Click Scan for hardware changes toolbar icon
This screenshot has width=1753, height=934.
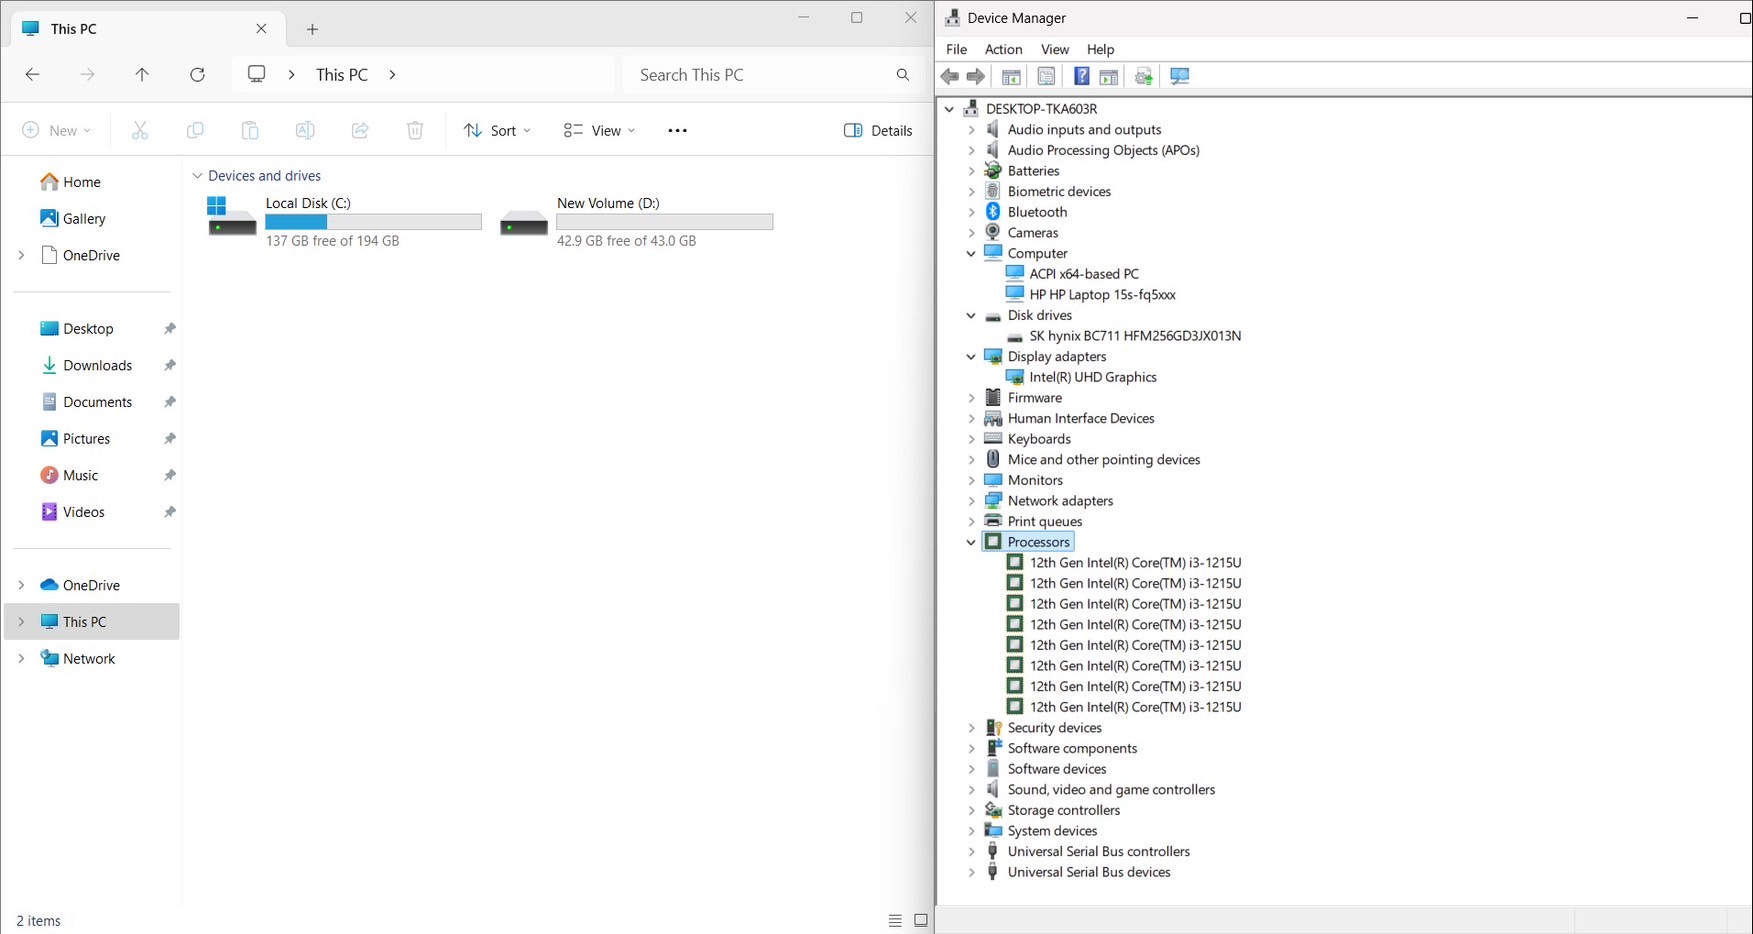(1180, 77)
